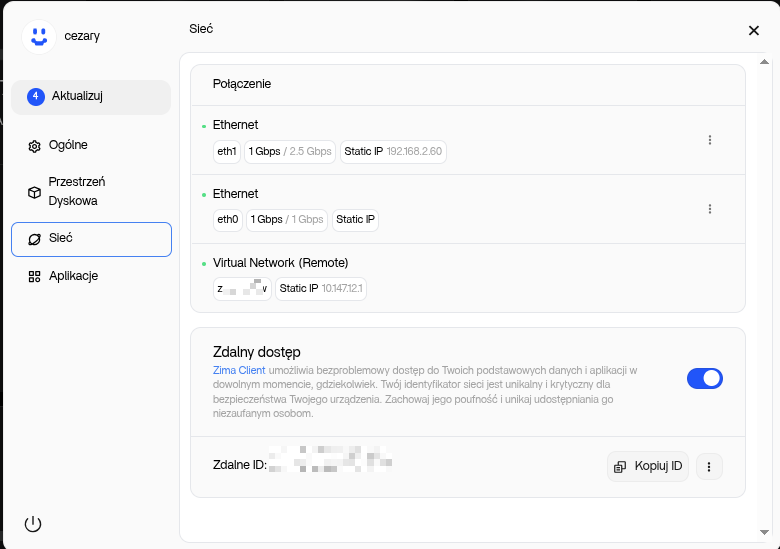Click the Sieć network icon in sidebar
Image resolution: width=780 pixels, height=549 pixels.
pos(34,239)
